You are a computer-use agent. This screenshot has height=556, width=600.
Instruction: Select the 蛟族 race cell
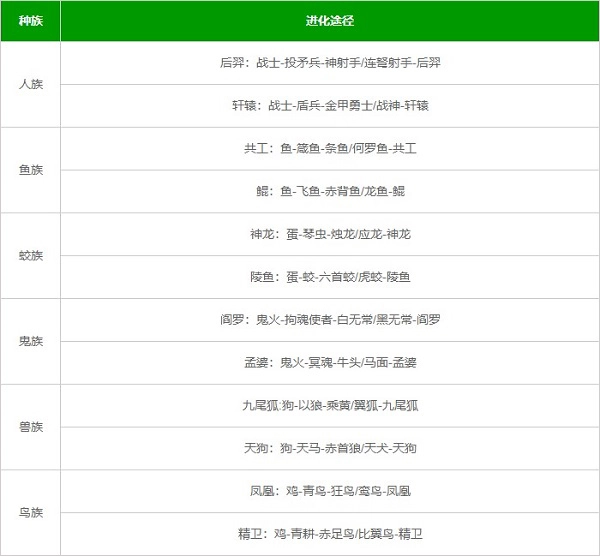(x=31, y=255)
